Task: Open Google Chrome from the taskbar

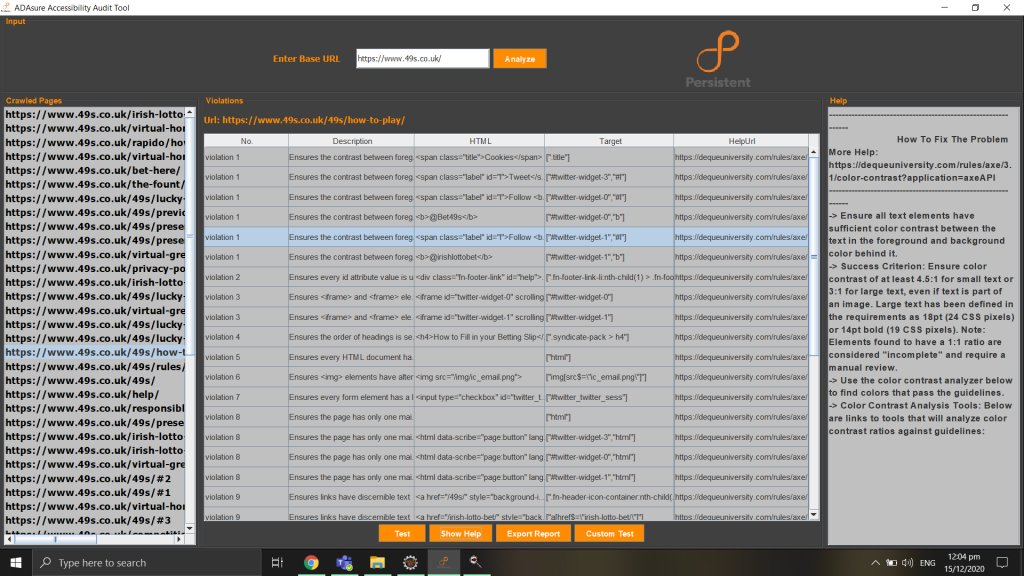Action: pyautogui.click(x=311, y=562)
